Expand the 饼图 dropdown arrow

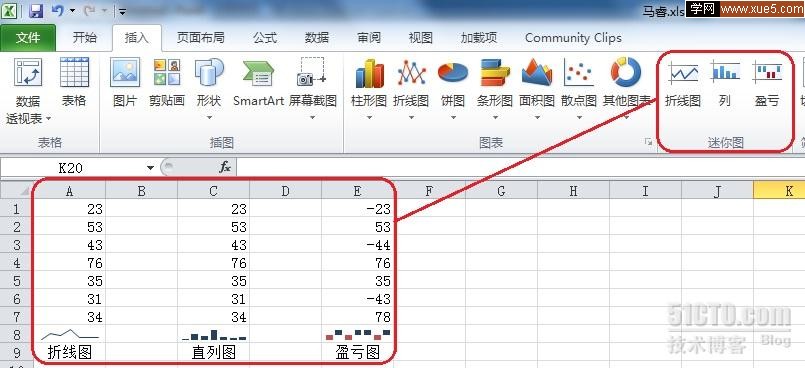(x=453, y=118)
